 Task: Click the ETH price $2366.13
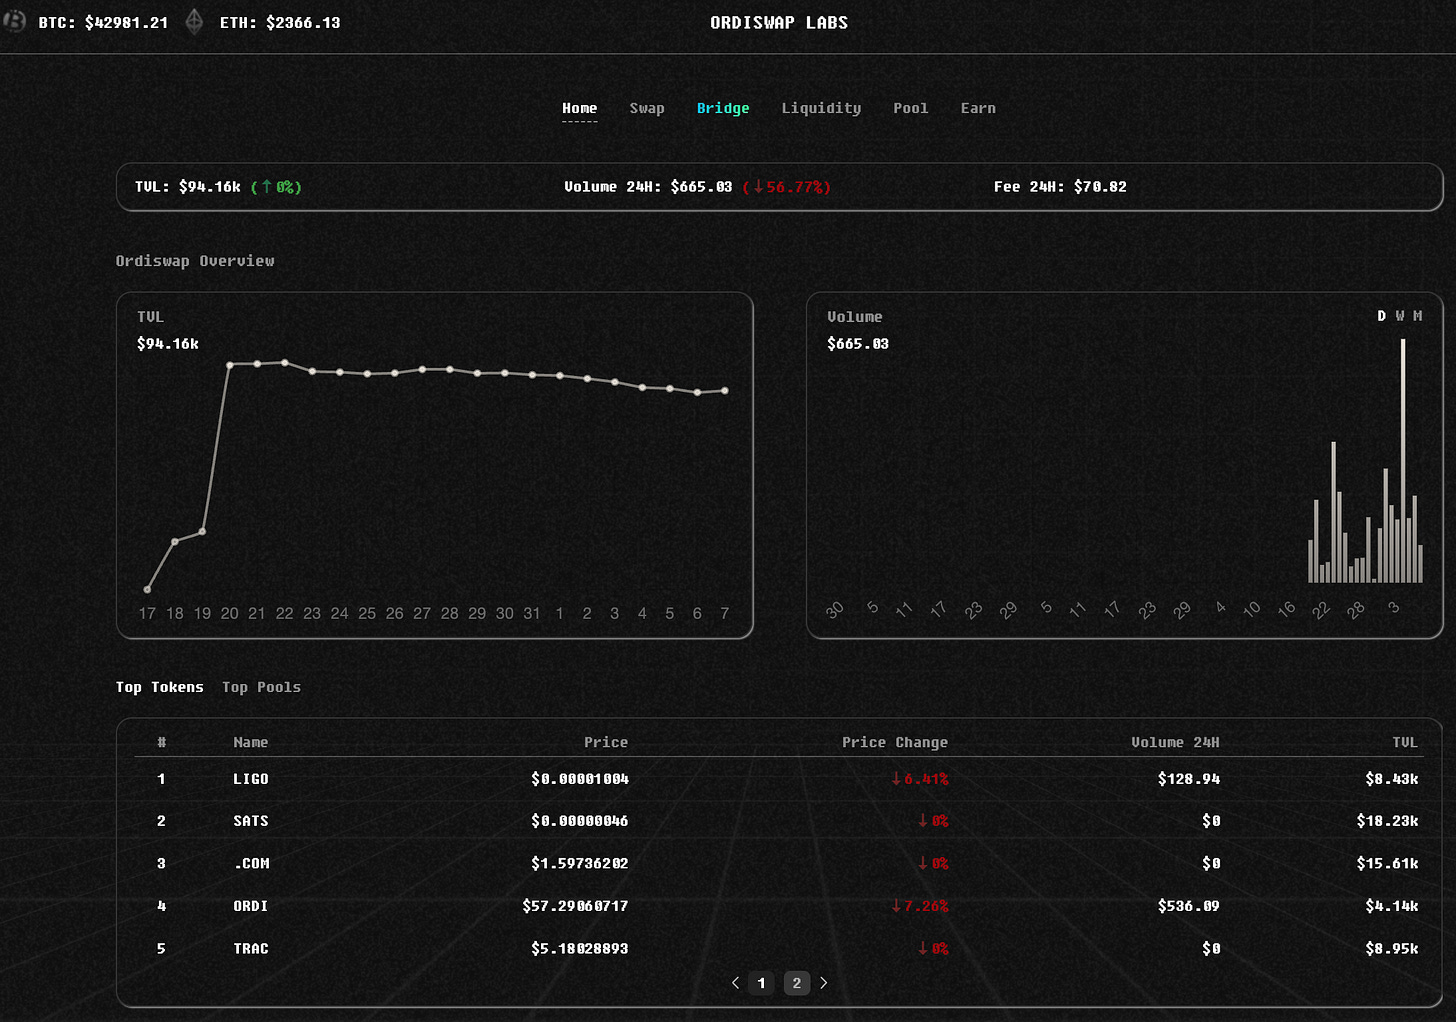[303, 22]
